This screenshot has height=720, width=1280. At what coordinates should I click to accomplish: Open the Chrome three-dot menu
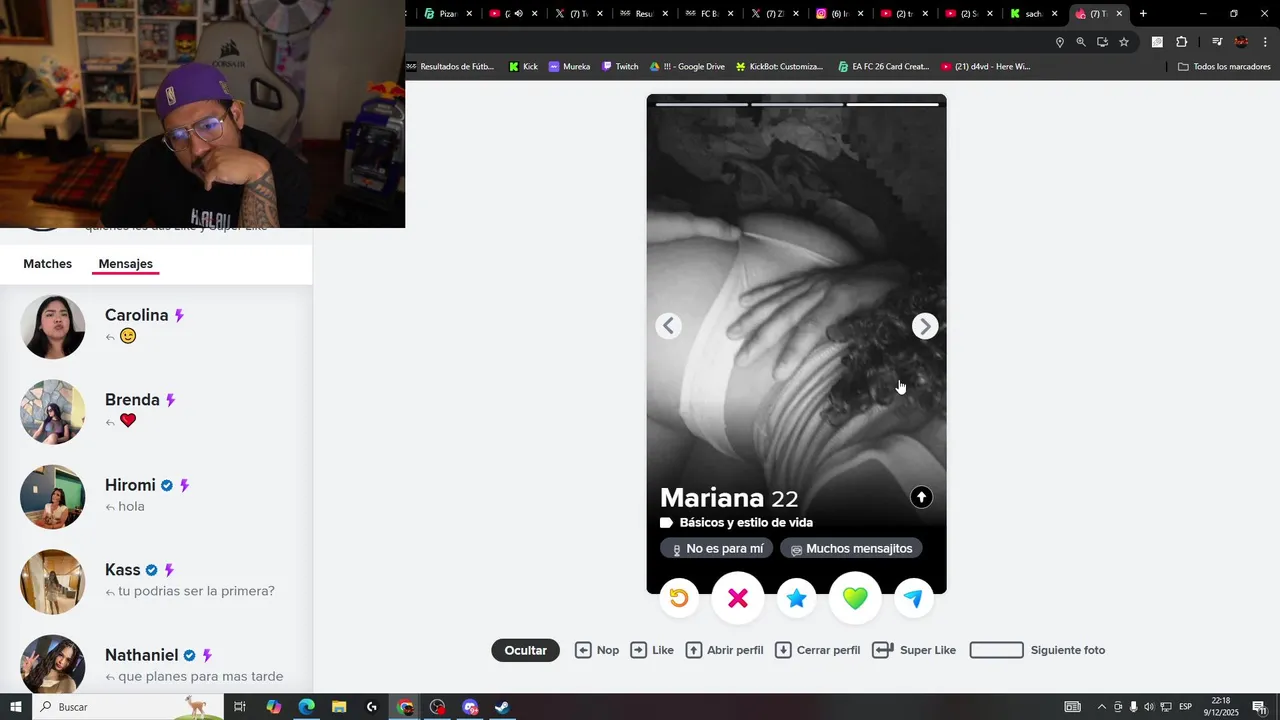pyautogui.click(x=1265, y=42)
